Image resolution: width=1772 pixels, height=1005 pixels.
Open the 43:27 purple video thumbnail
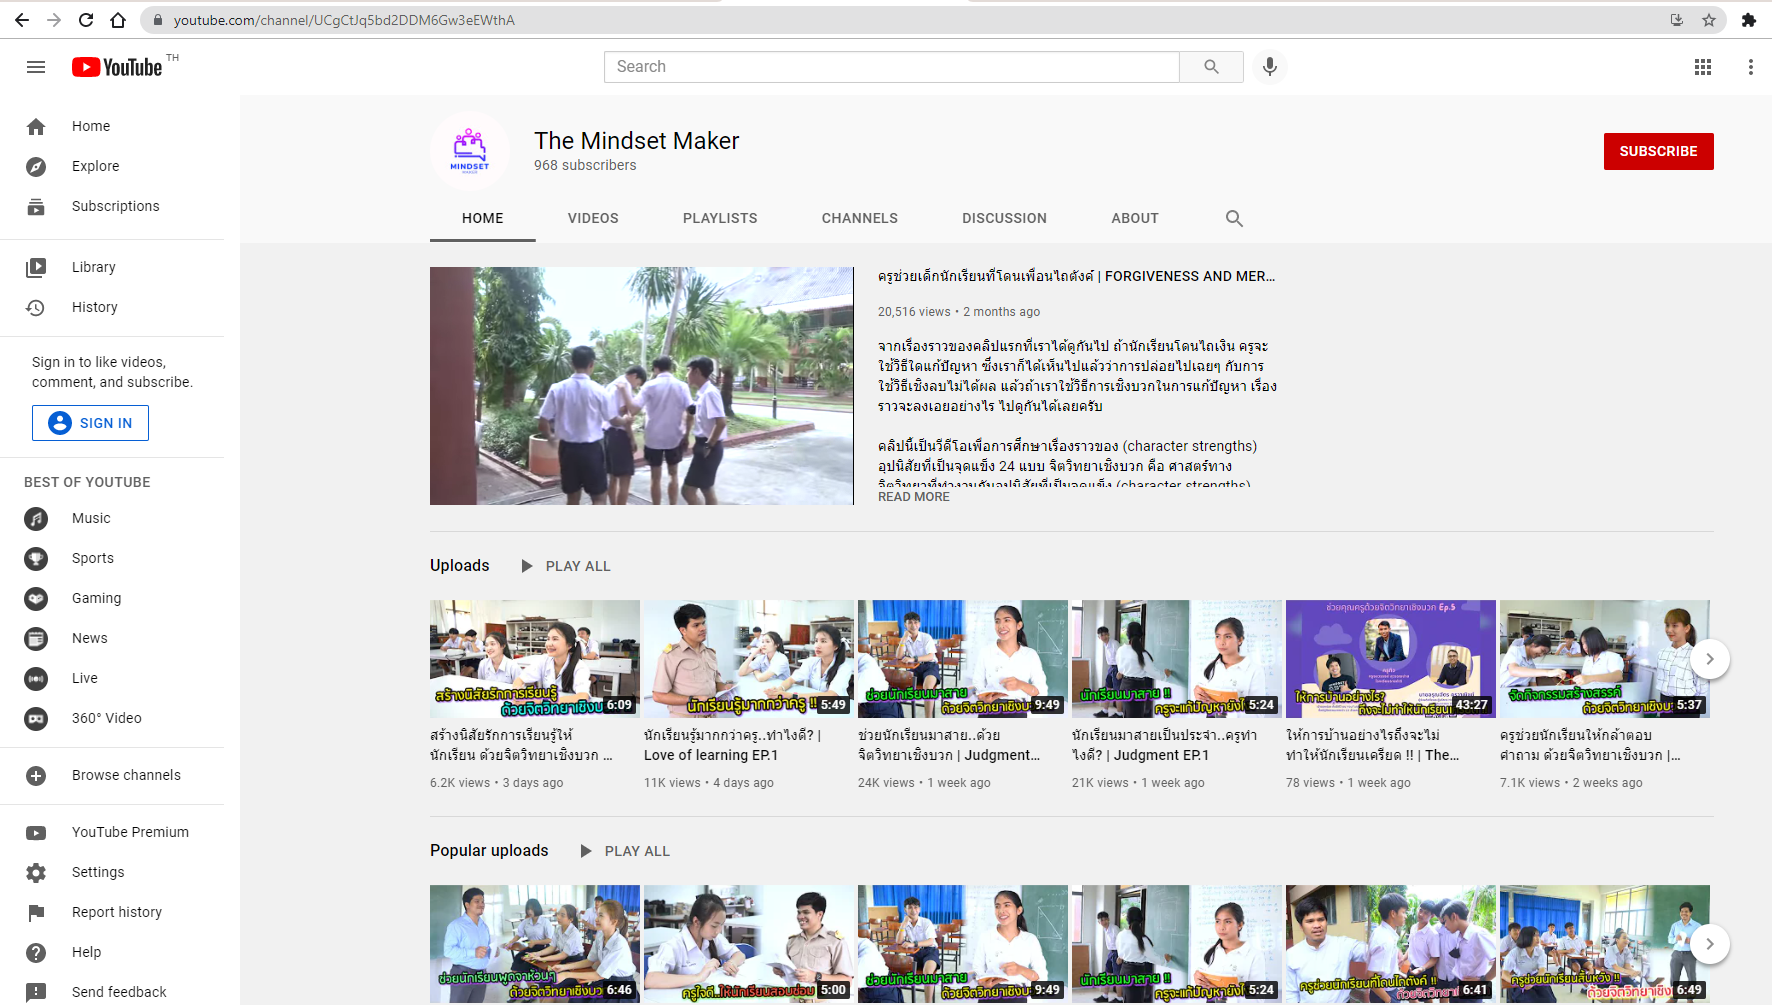pyautogui.click(x=1390, y=658)
